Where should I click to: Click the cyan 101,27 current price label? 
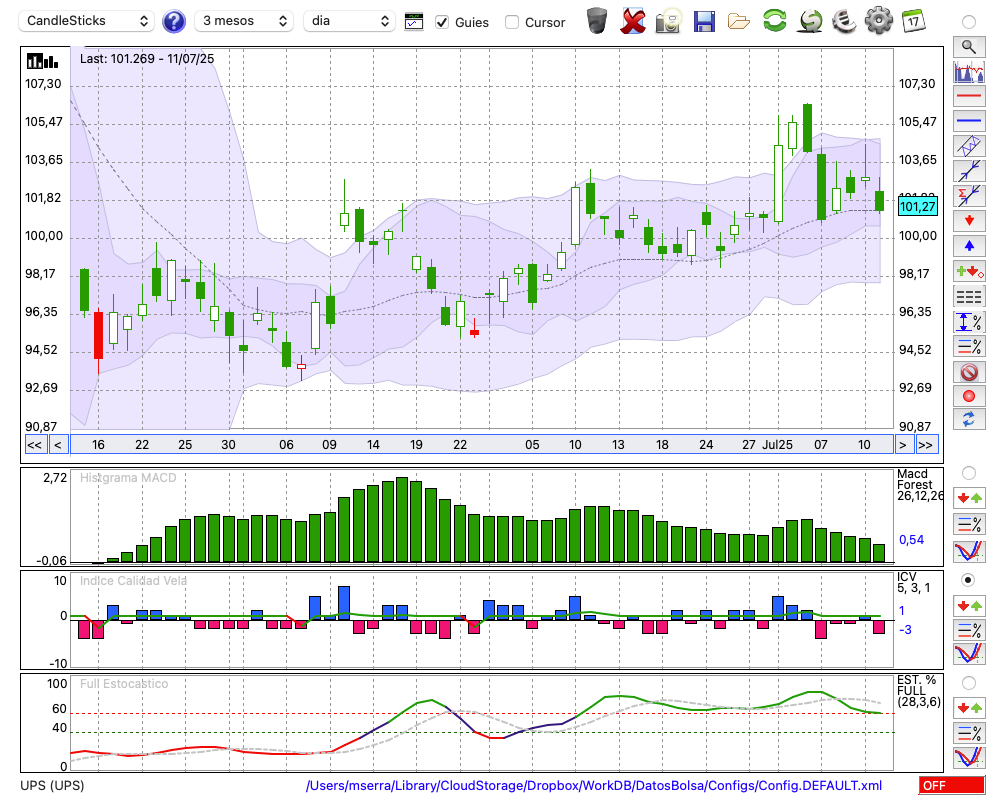pyautogui.click(x=918, y=207)
